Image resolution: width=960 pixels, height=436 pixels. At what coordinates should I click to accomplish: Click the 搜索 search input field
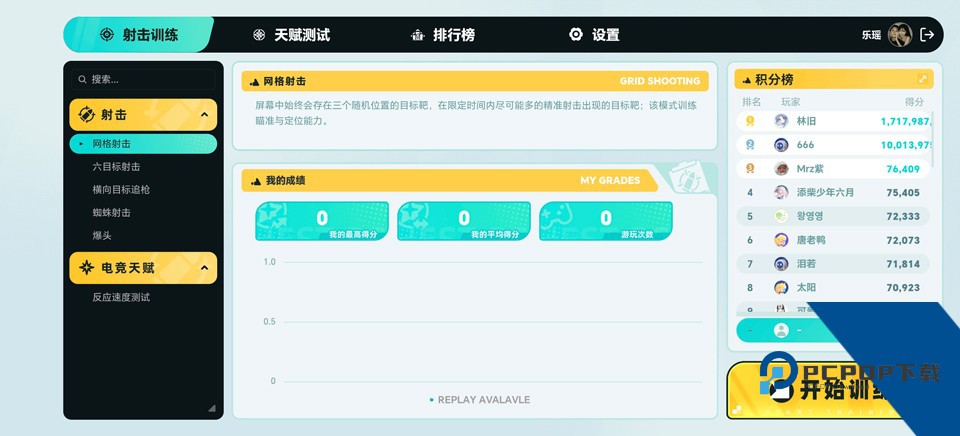150,79
